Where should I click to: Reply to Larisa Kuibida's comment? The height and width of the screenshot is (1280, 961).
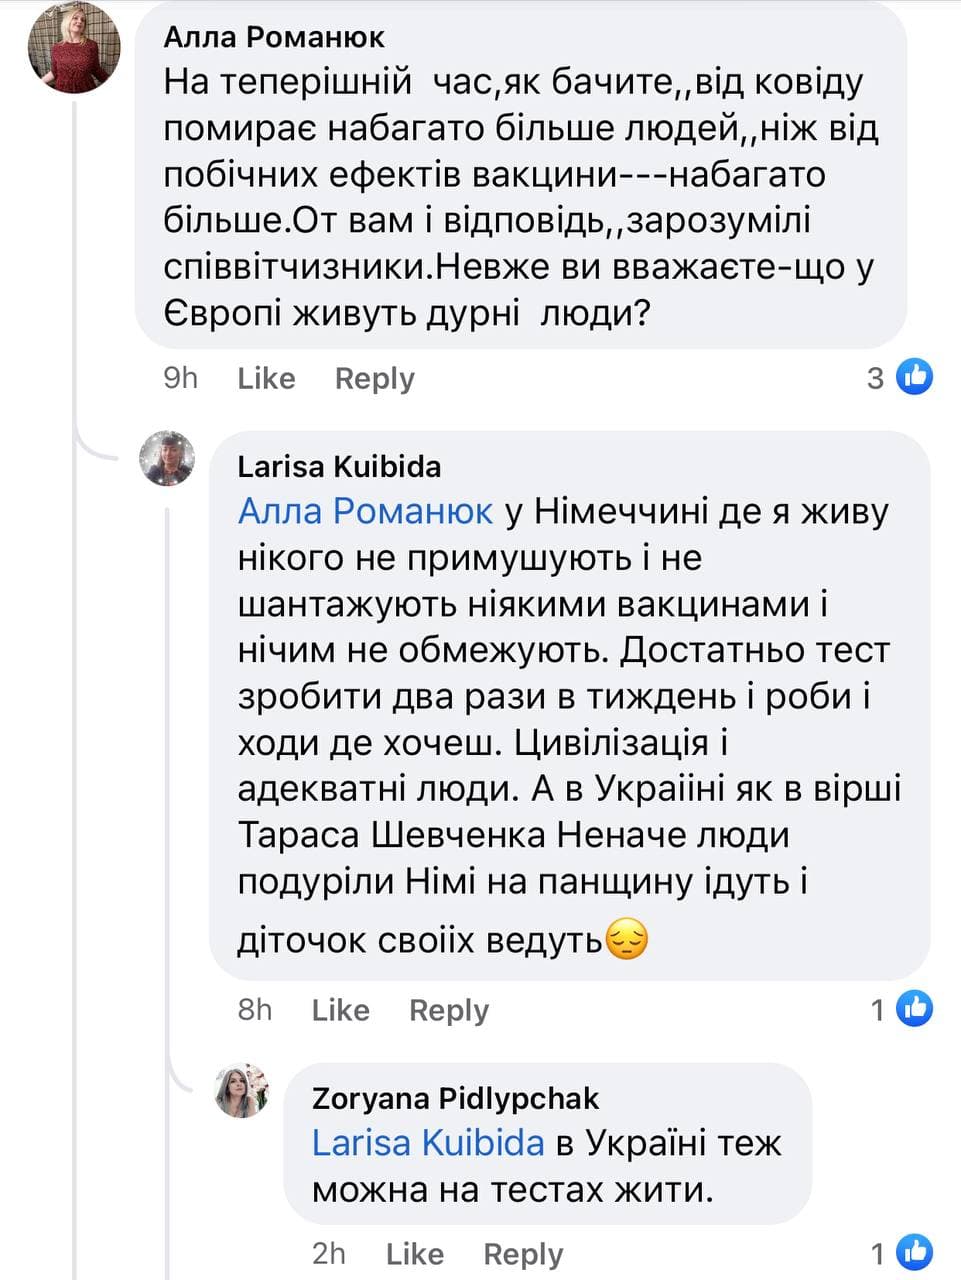click(449, 1010)
